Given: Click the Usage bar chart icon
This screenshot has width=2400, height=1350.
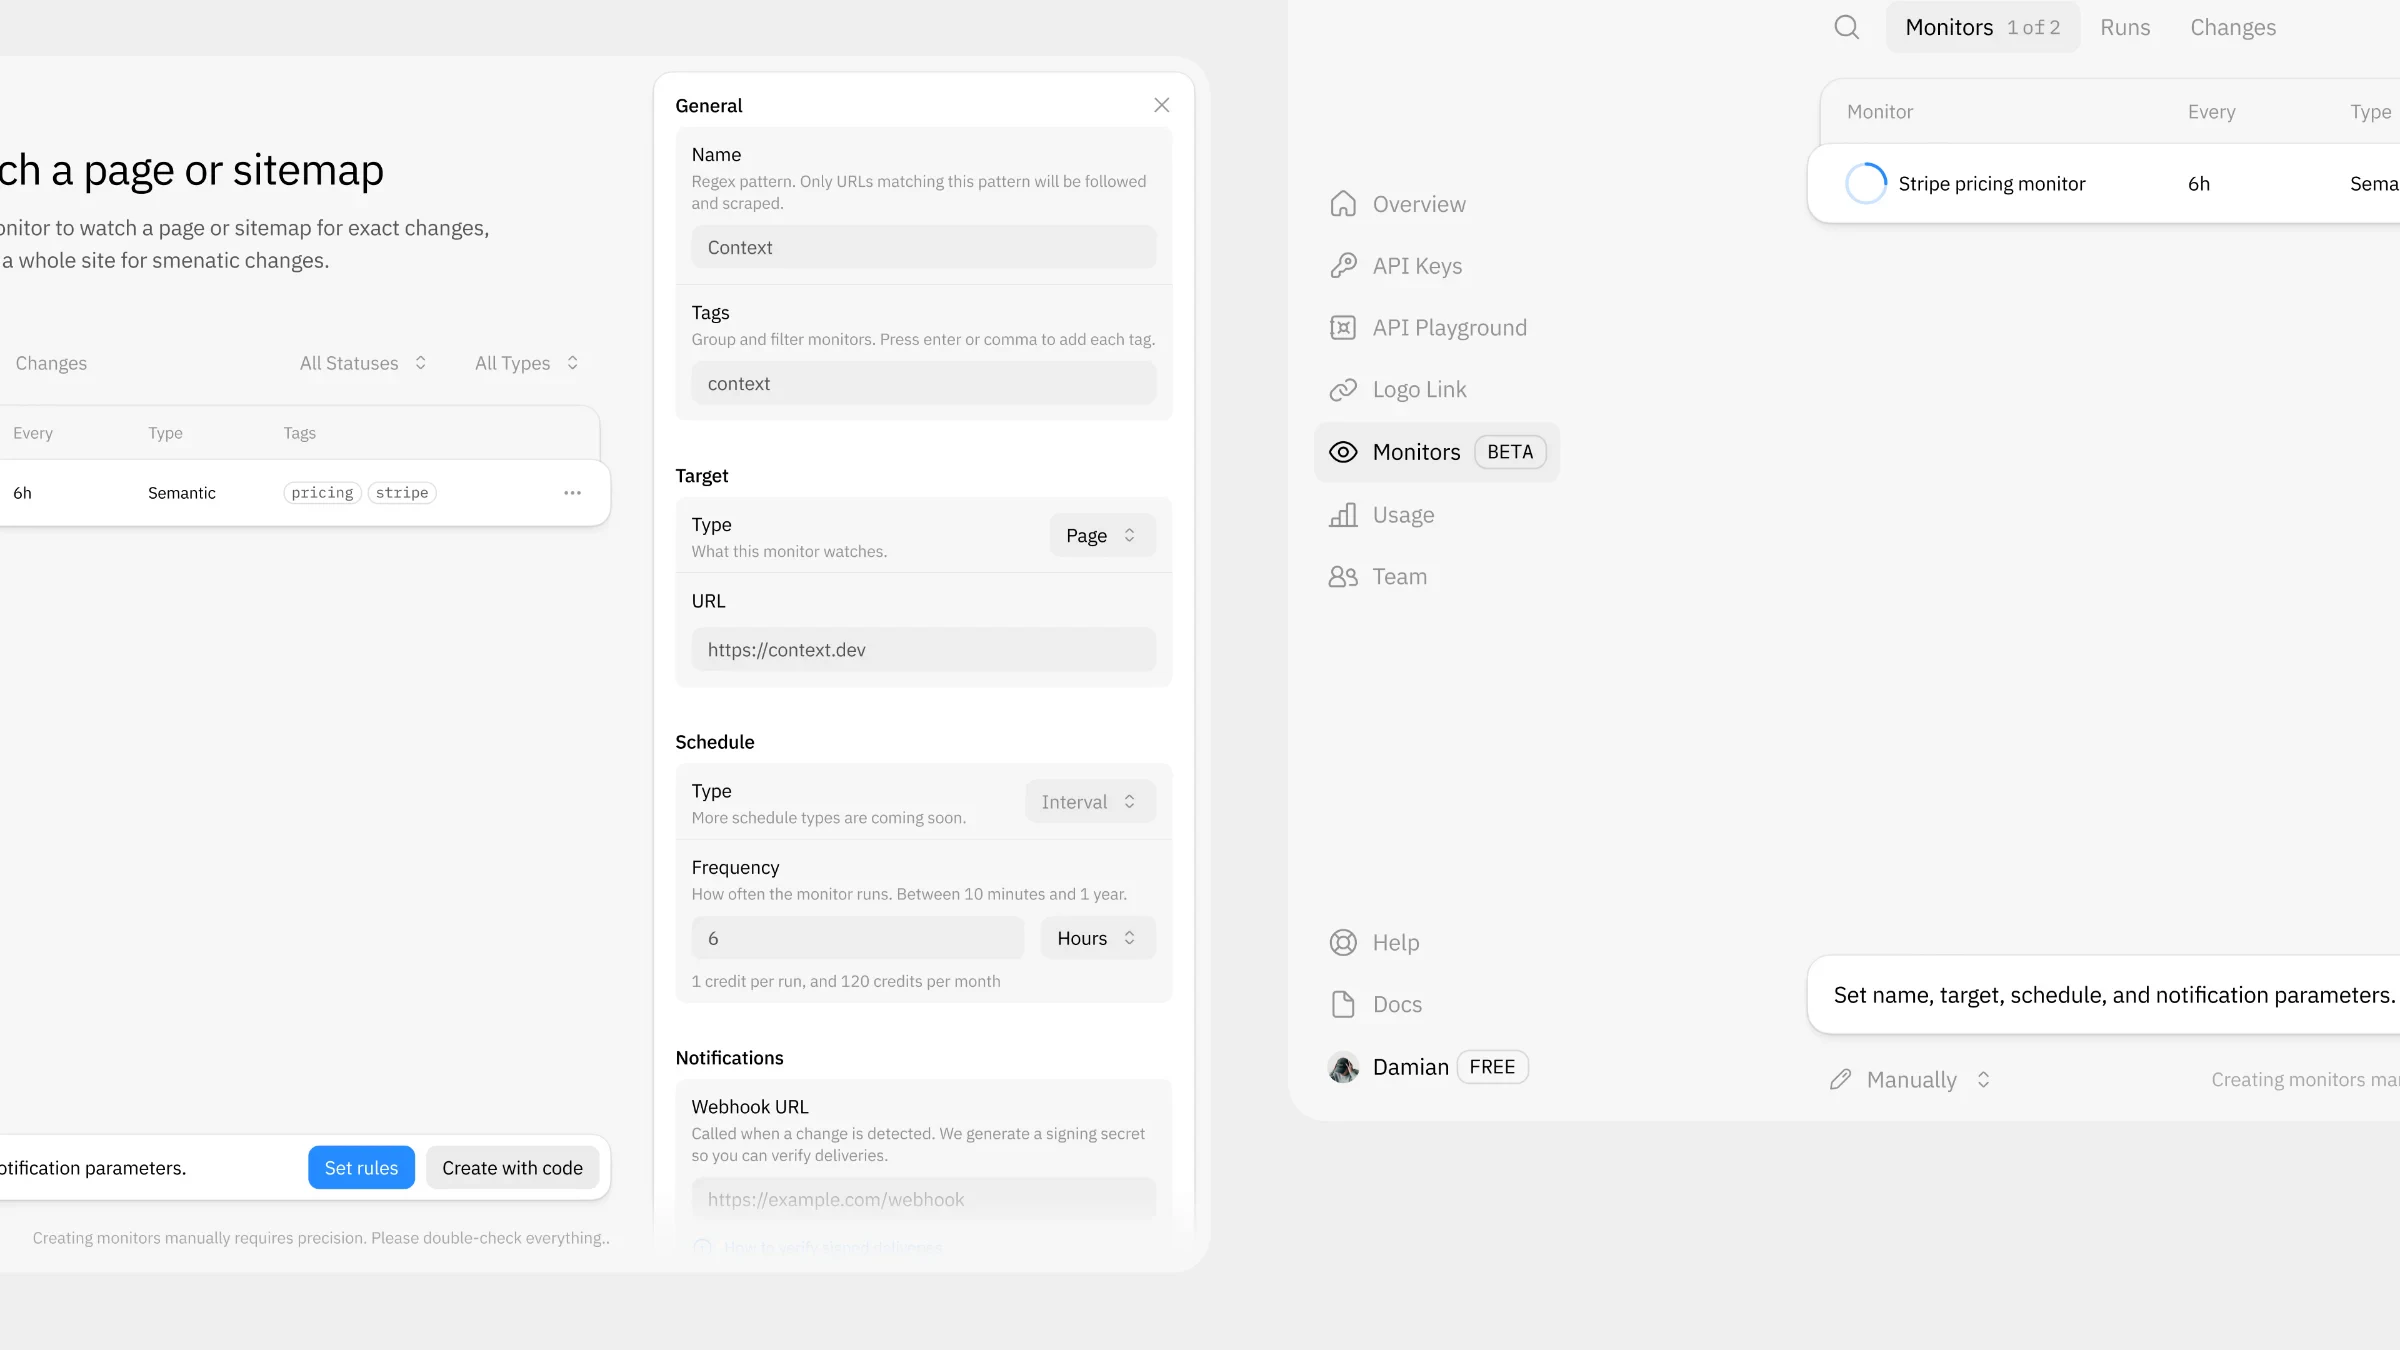Looking at the screenshot, I should tap(1343, 515).
